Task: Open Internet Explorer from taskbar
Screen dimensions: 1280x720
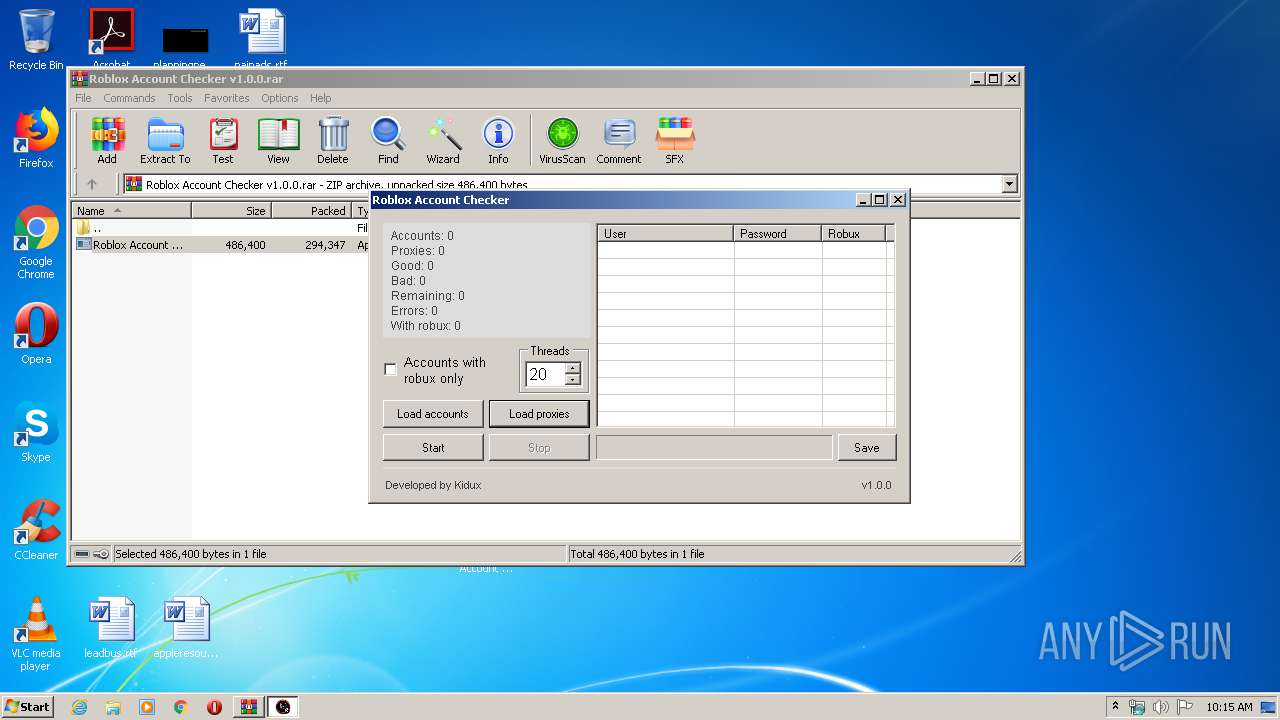Action: tap(79, 707)
